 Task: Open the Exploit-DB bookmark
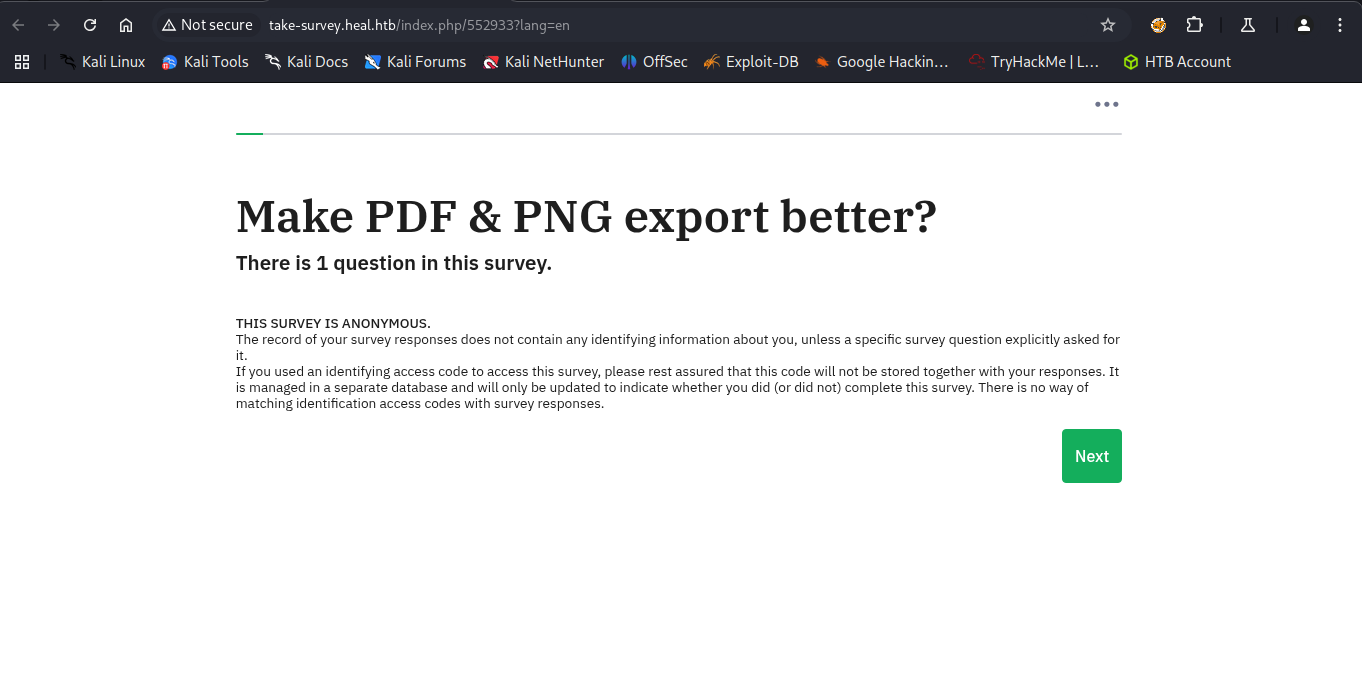tap(750, 62)
